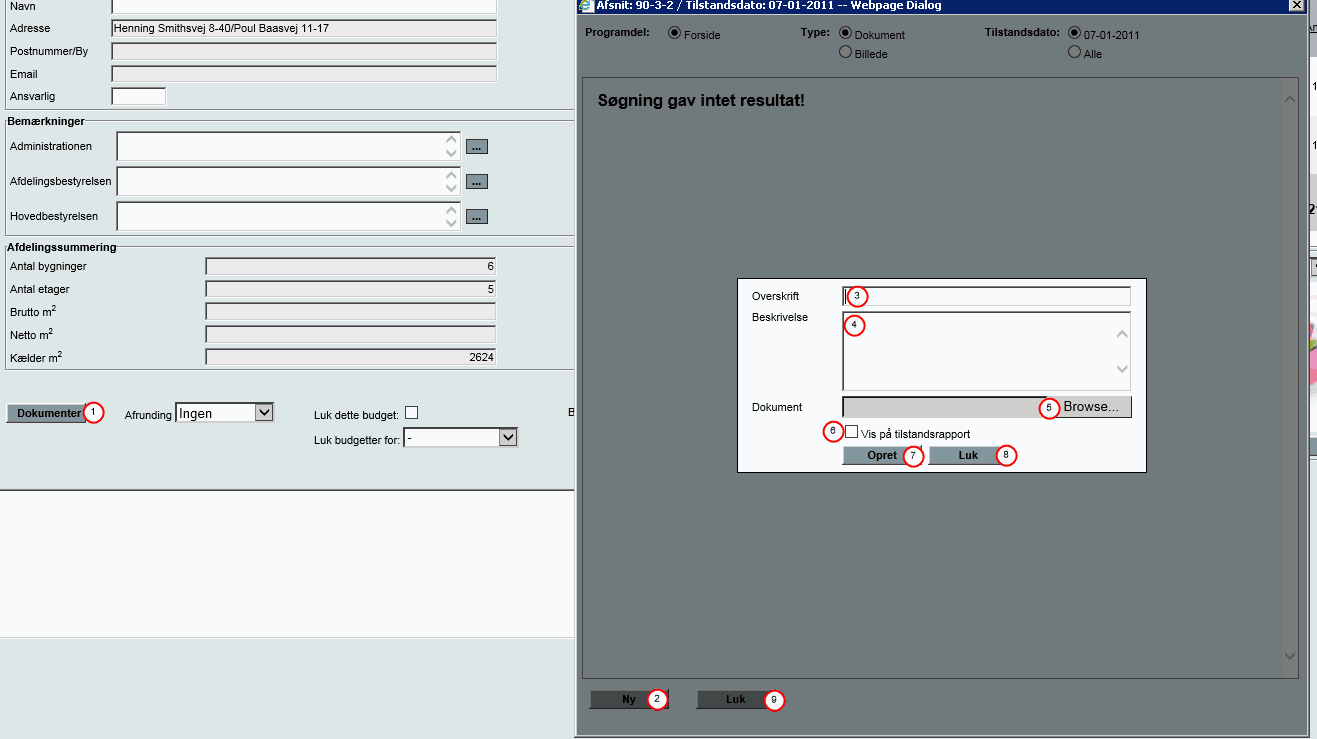Click the Kælder m² field showing 2624
This screenshot has height=739, width=1317.
351,357
